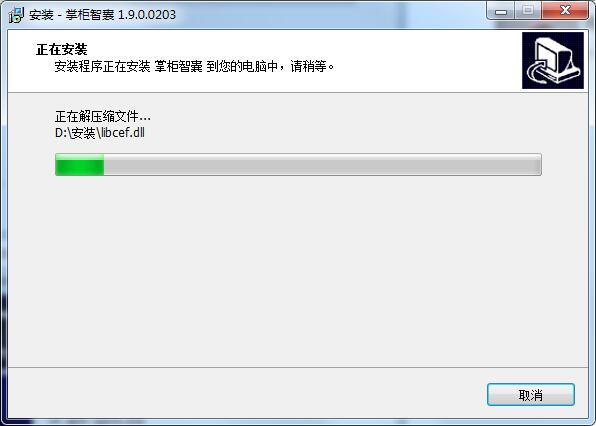Viewport: 596px width, 426px height.
Task: Click the D:\安装\libcef.dll file path text
Action: point(100,133)
